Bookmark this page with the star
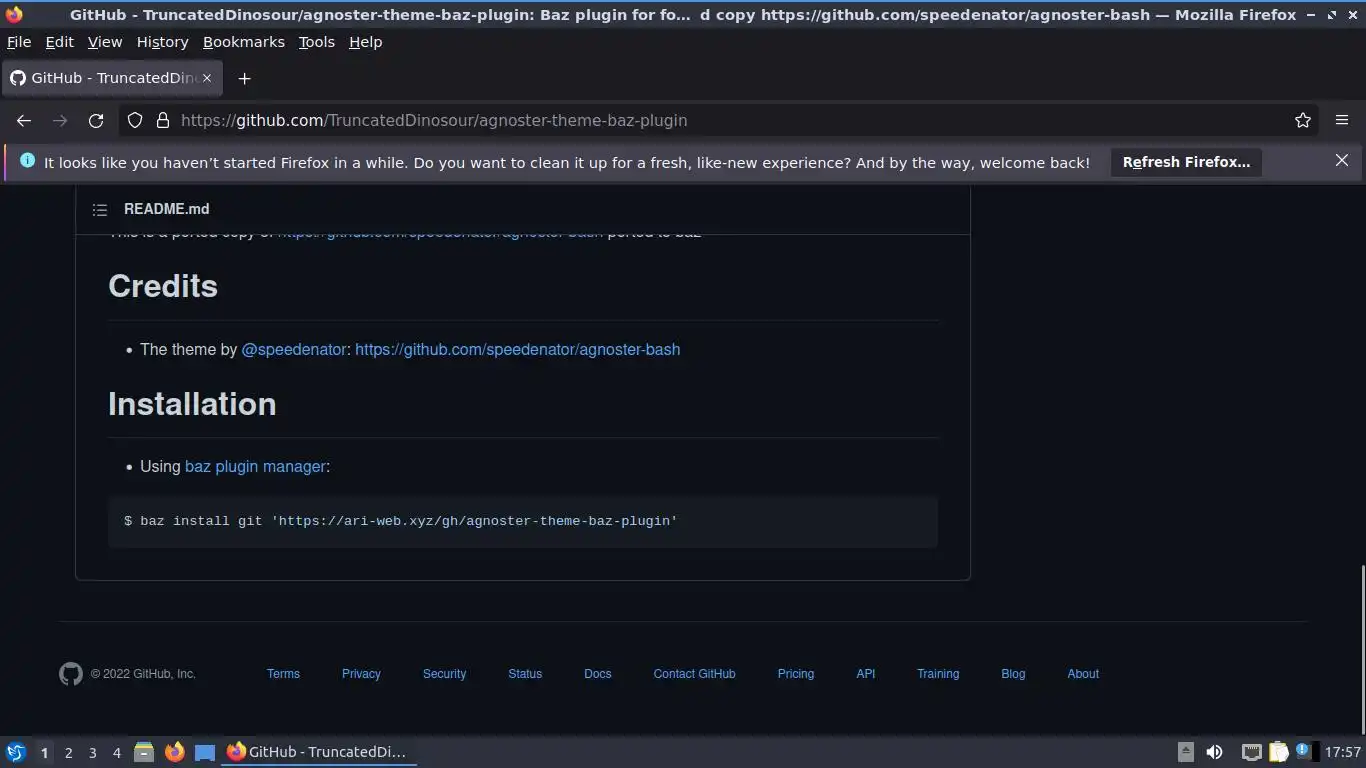 (x=1302, y=120)
